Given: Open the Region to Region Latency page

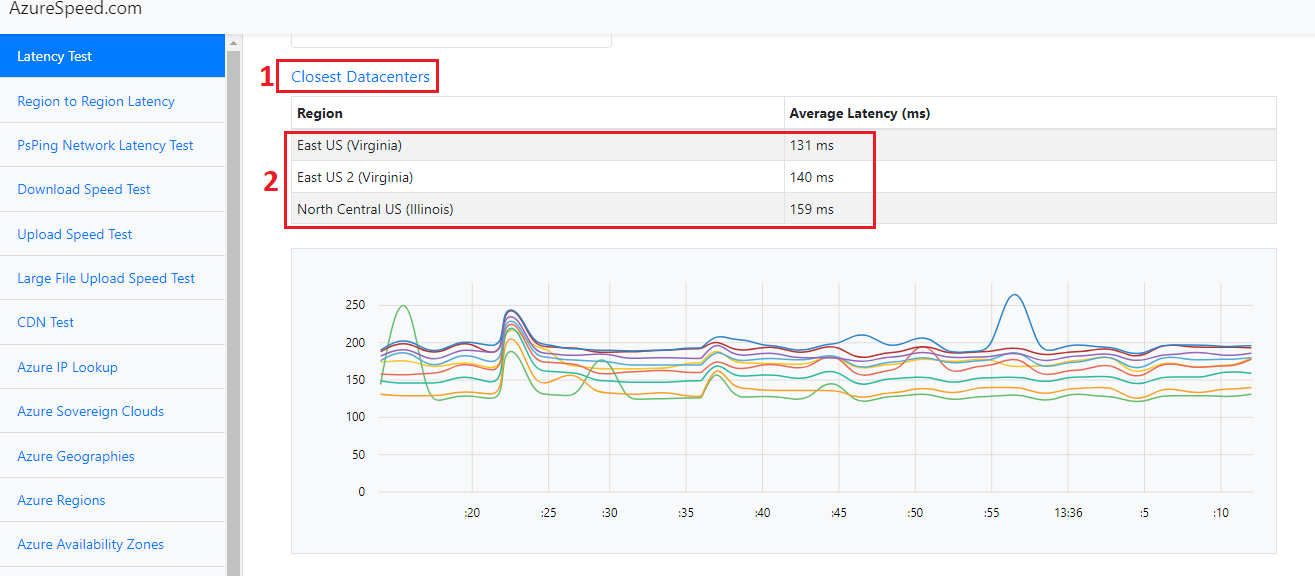Looking at the screenshot, I should click(x=95, y=101).
